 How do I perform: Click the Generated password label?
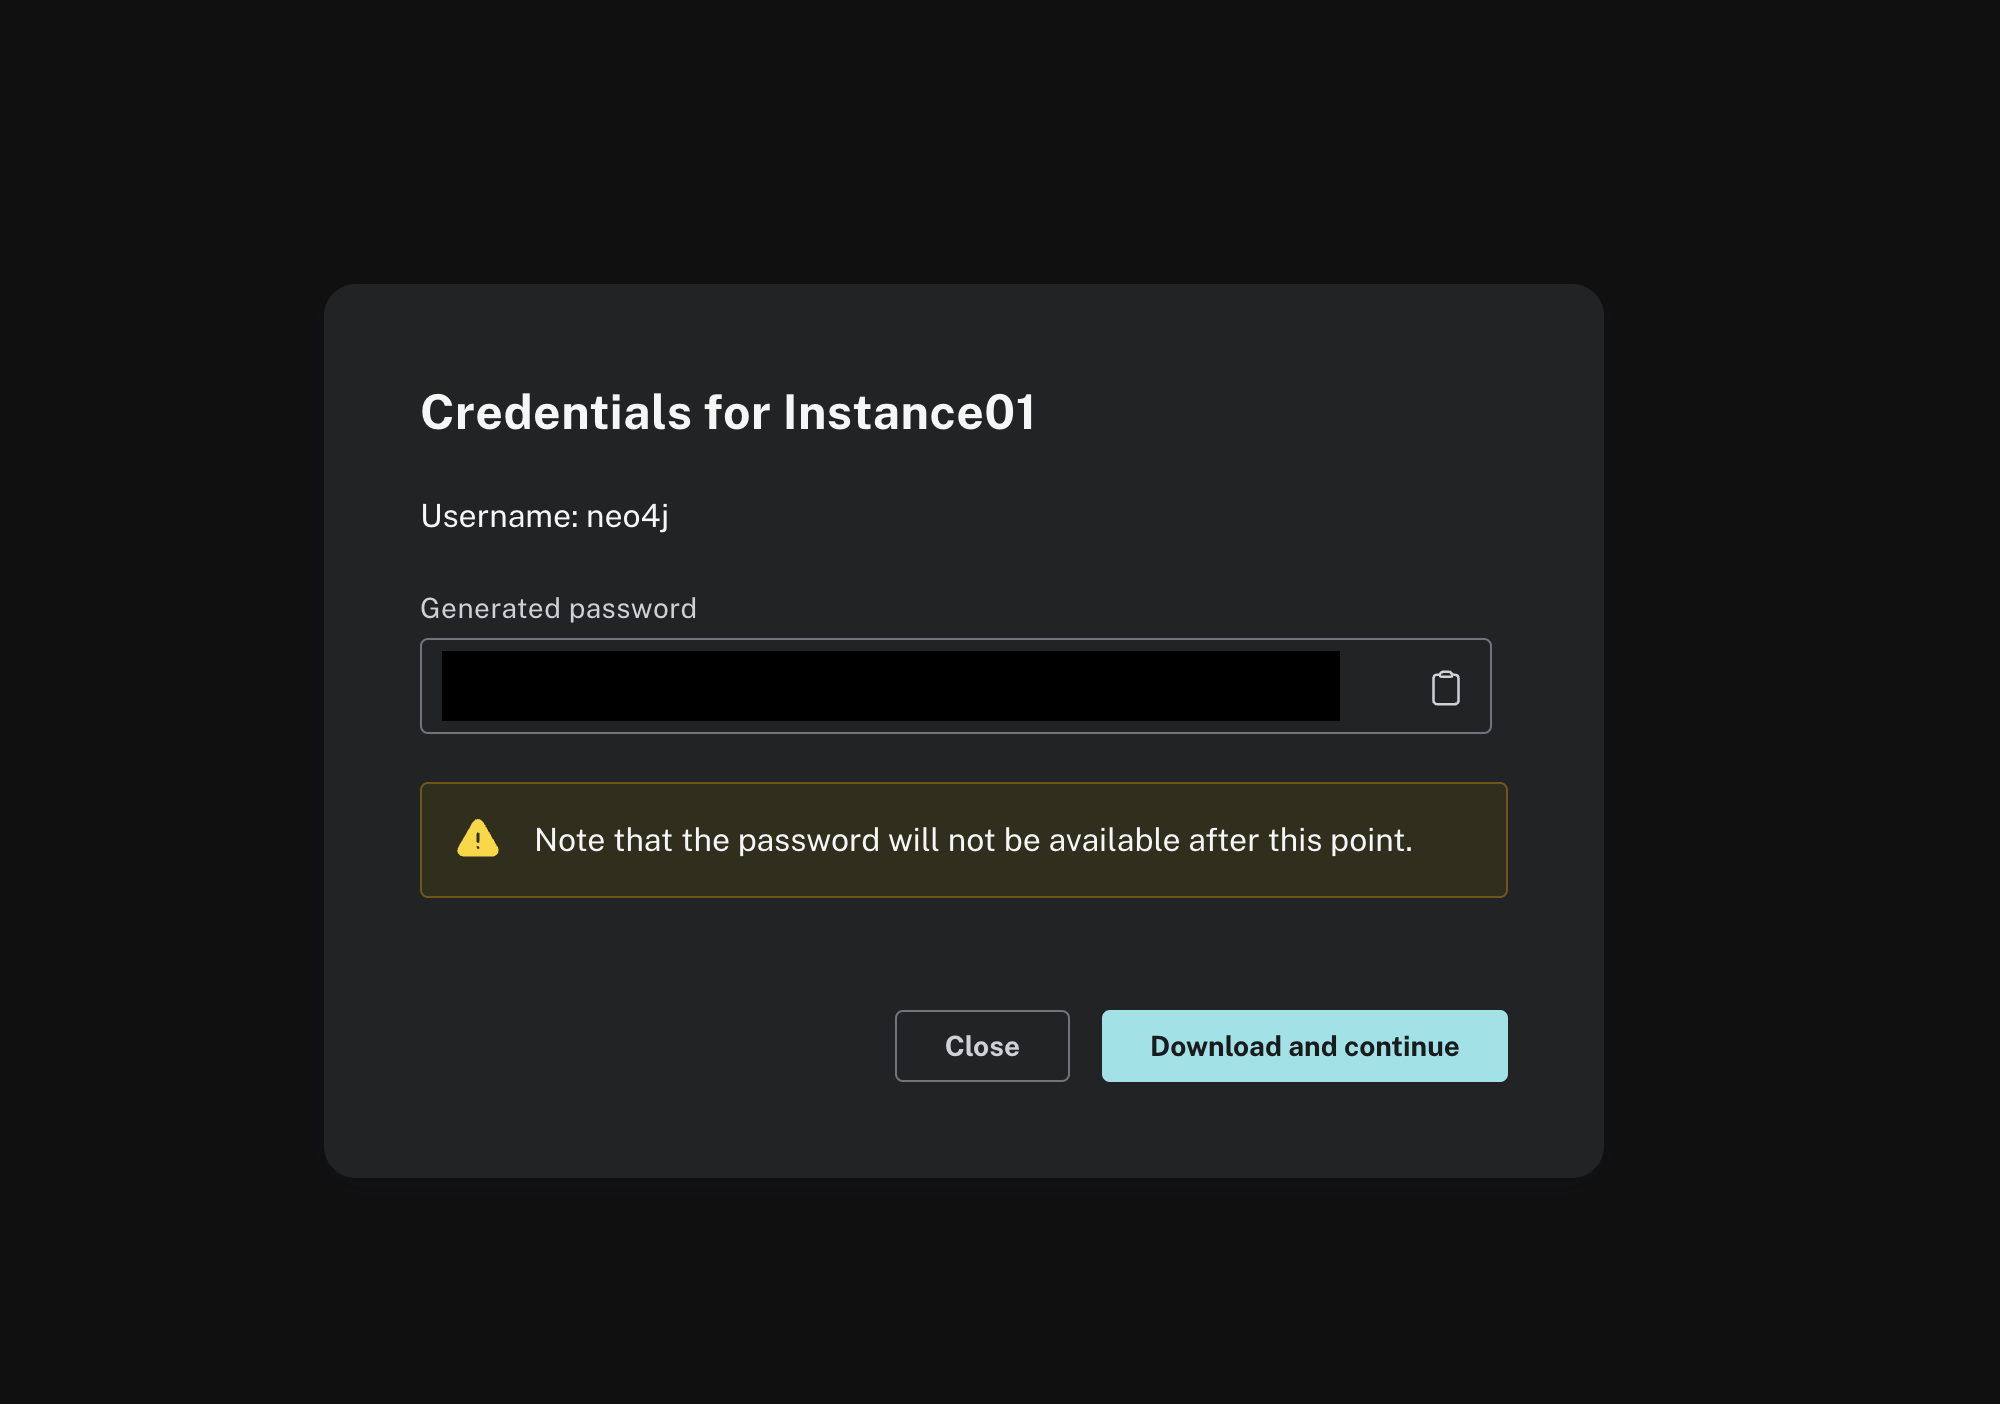558,607
